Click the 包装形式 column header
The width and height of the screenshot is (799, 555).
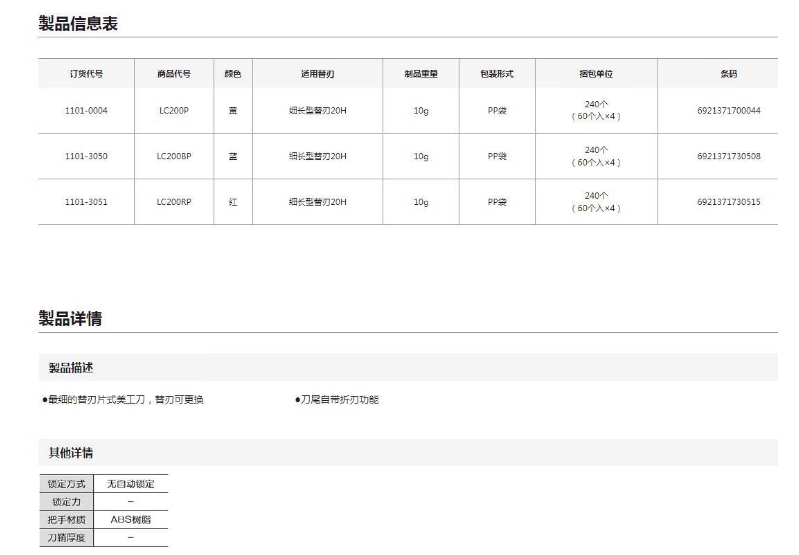coord(497,74)
